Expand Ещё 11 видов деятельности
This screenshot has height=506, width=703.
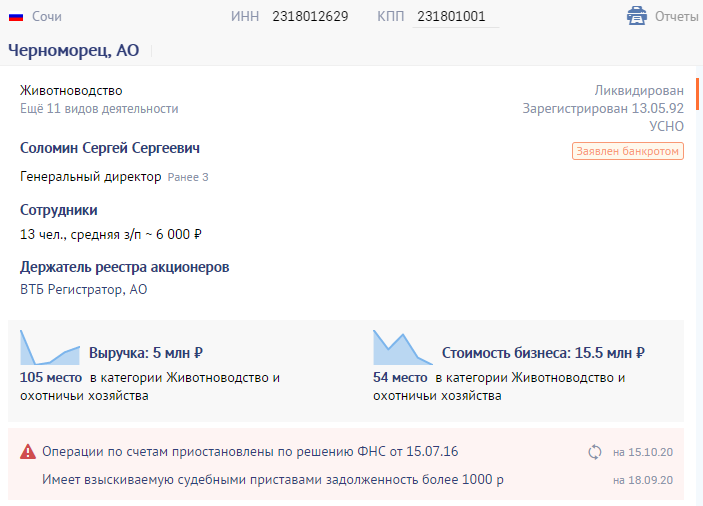(x=99, y=108)
